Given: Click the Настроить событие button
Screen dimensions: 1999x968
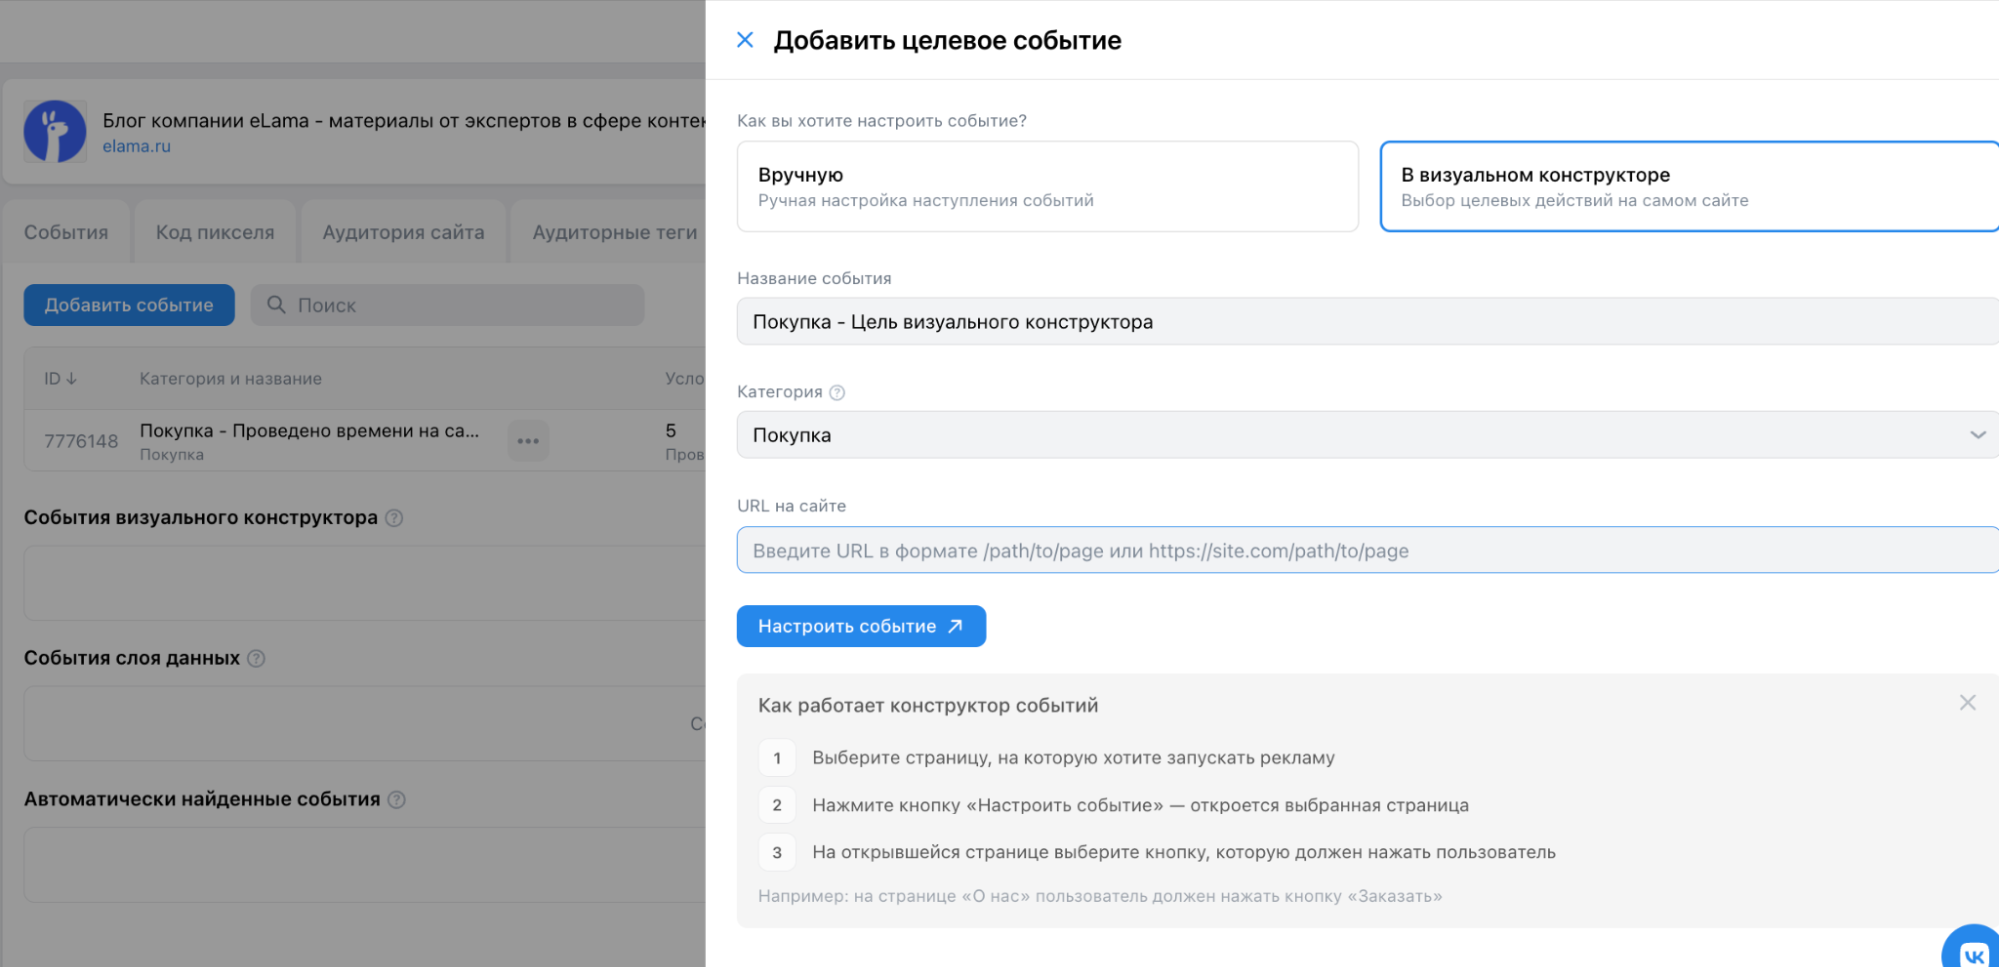Looking at the screenshot, I should click(x=861, y=626).
